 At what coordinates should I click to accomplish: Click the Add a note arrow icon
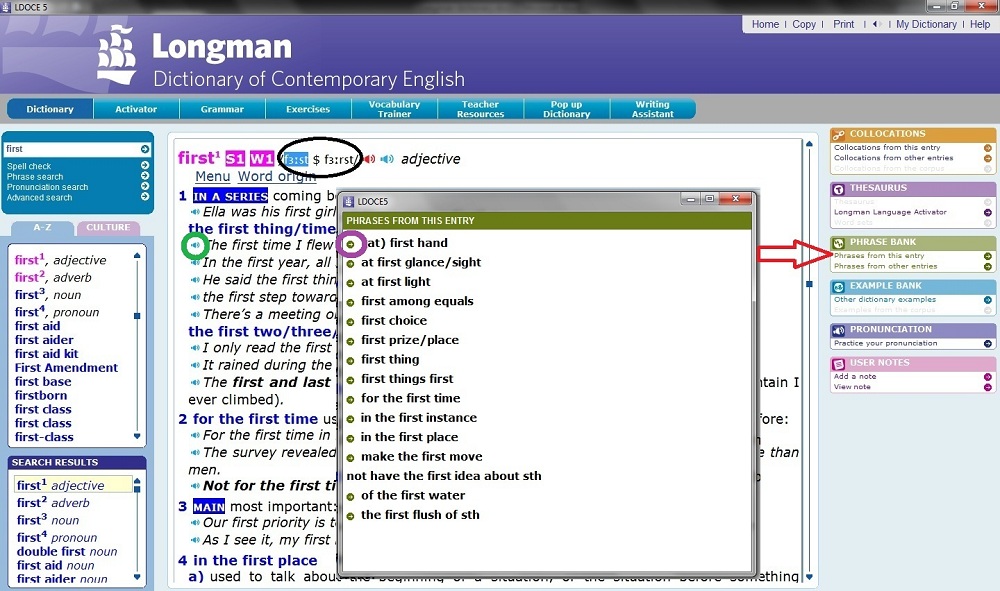tap(988, 377)
